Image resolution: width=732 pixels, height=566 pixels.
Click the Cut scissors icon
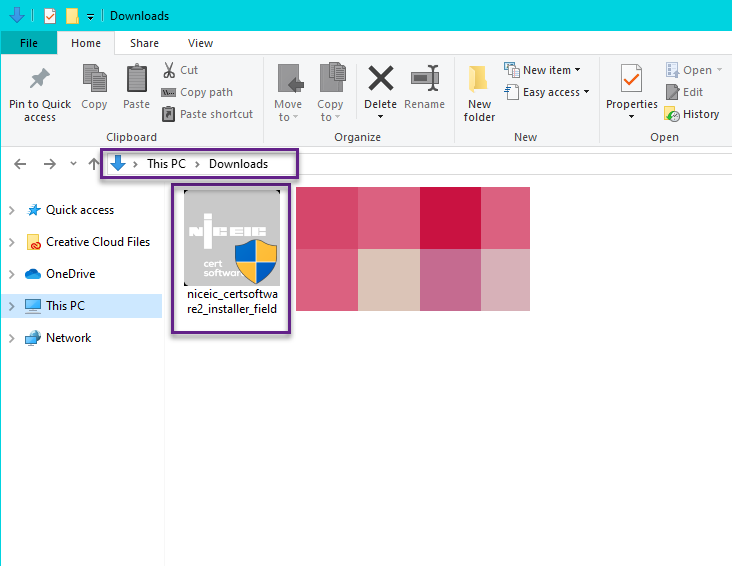pyautogui.click(x=169, y=70)
